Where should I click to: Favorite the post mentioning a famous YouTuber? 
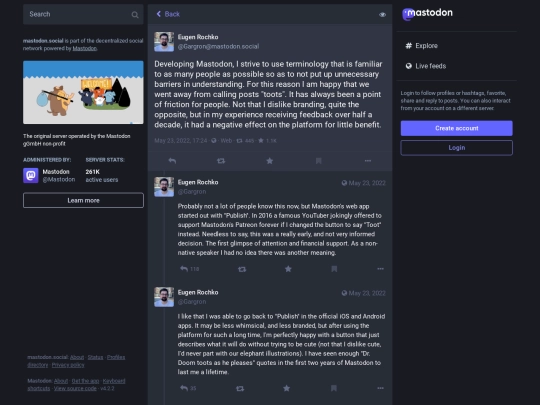coord(288,269)
